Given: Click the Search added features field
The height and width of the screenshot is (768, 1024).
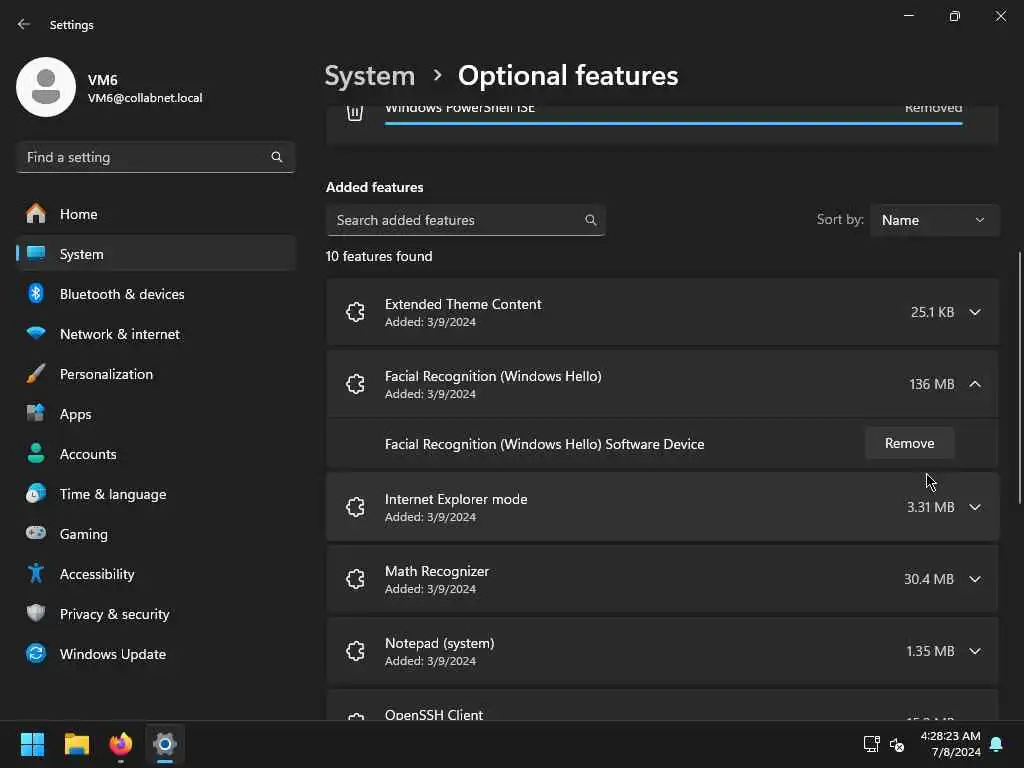Looking at the screenshot, I should (x=456, y=220).
